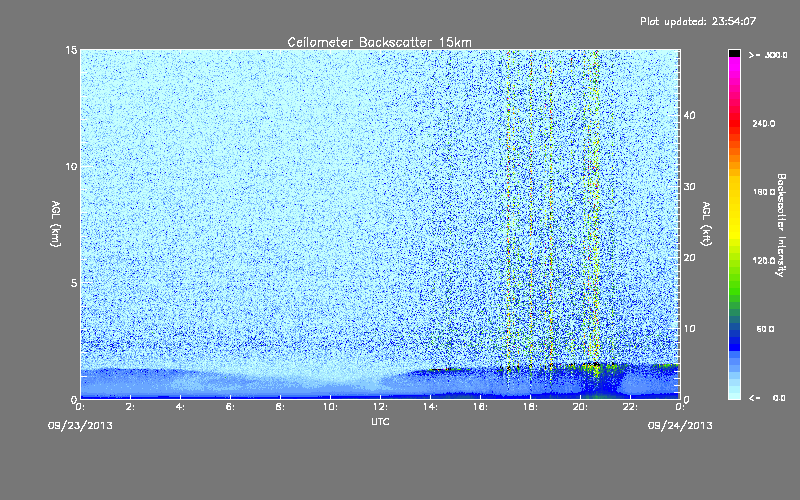The height and width of the screenshot is (500, 800).
Task: Click the "30" kft tick label
Action: point(689,187)
